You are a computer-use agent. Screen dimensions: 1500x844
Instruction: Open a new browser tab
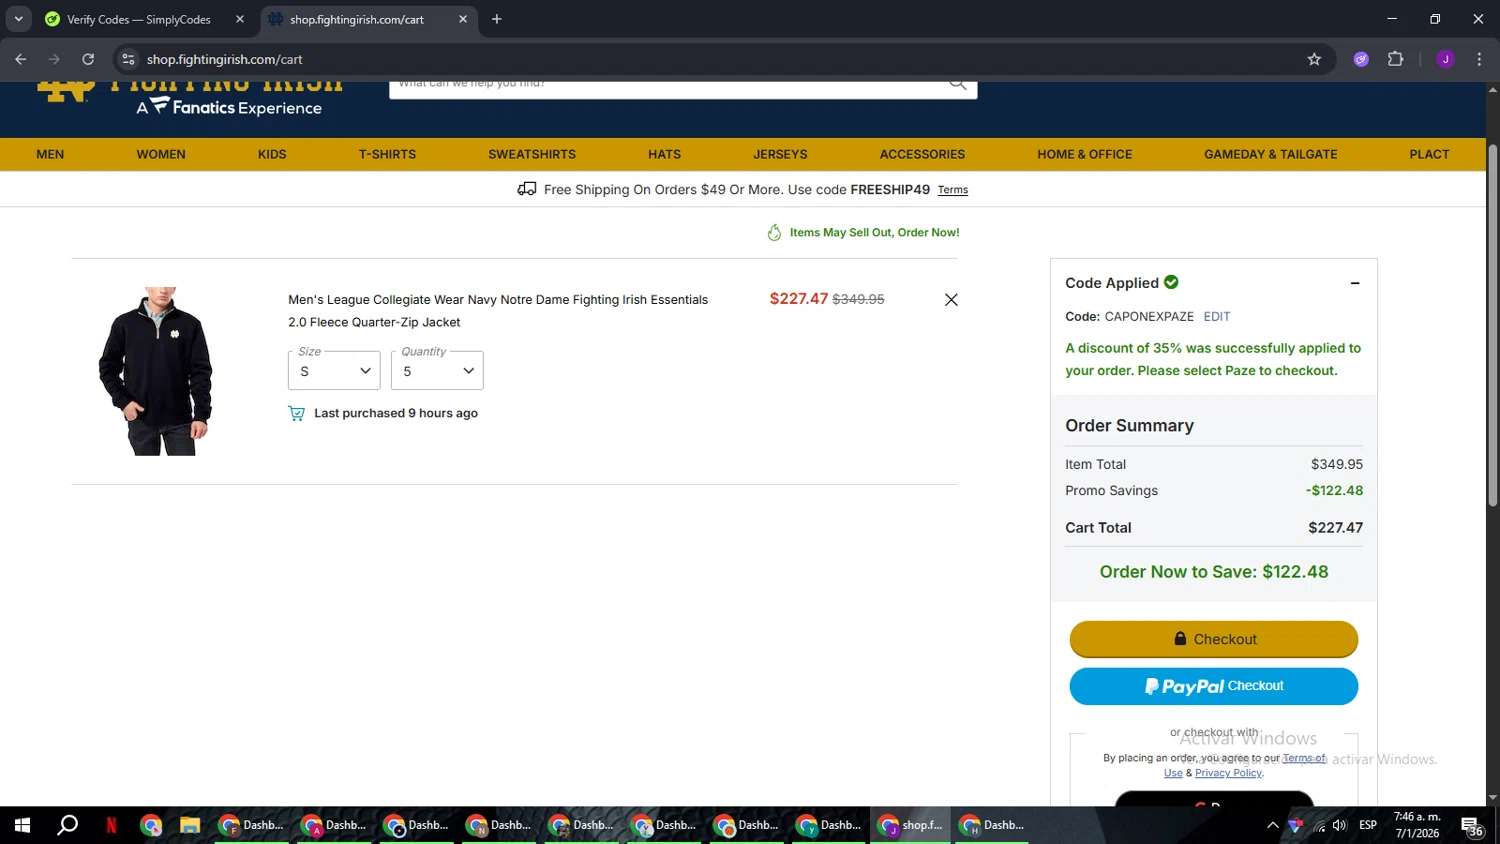click(497, 19)
